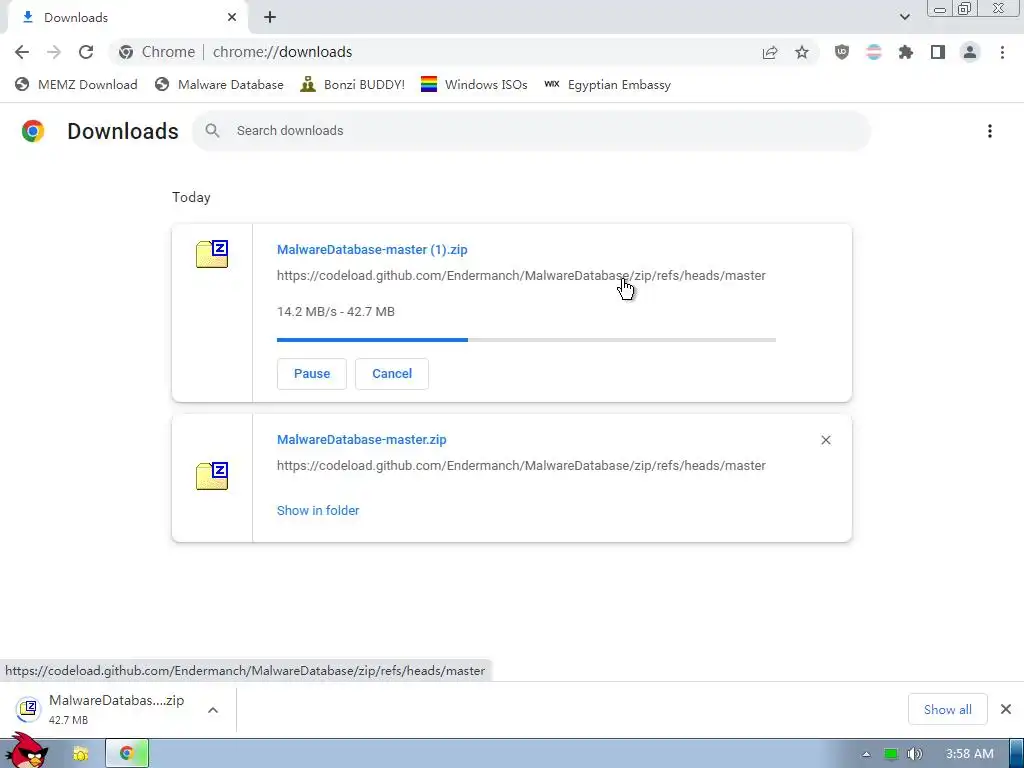The image size is (1024, 768).
Task: Open the Malware Database bookmark
Action: (219, 85)
